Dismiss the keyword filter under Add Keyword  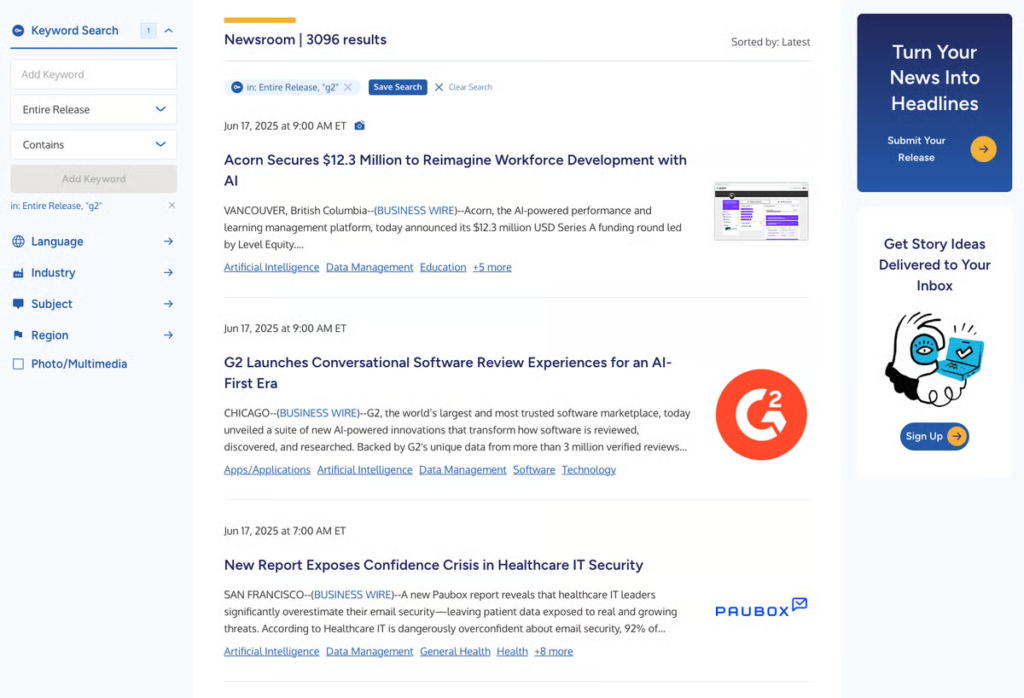coord(170,206)
